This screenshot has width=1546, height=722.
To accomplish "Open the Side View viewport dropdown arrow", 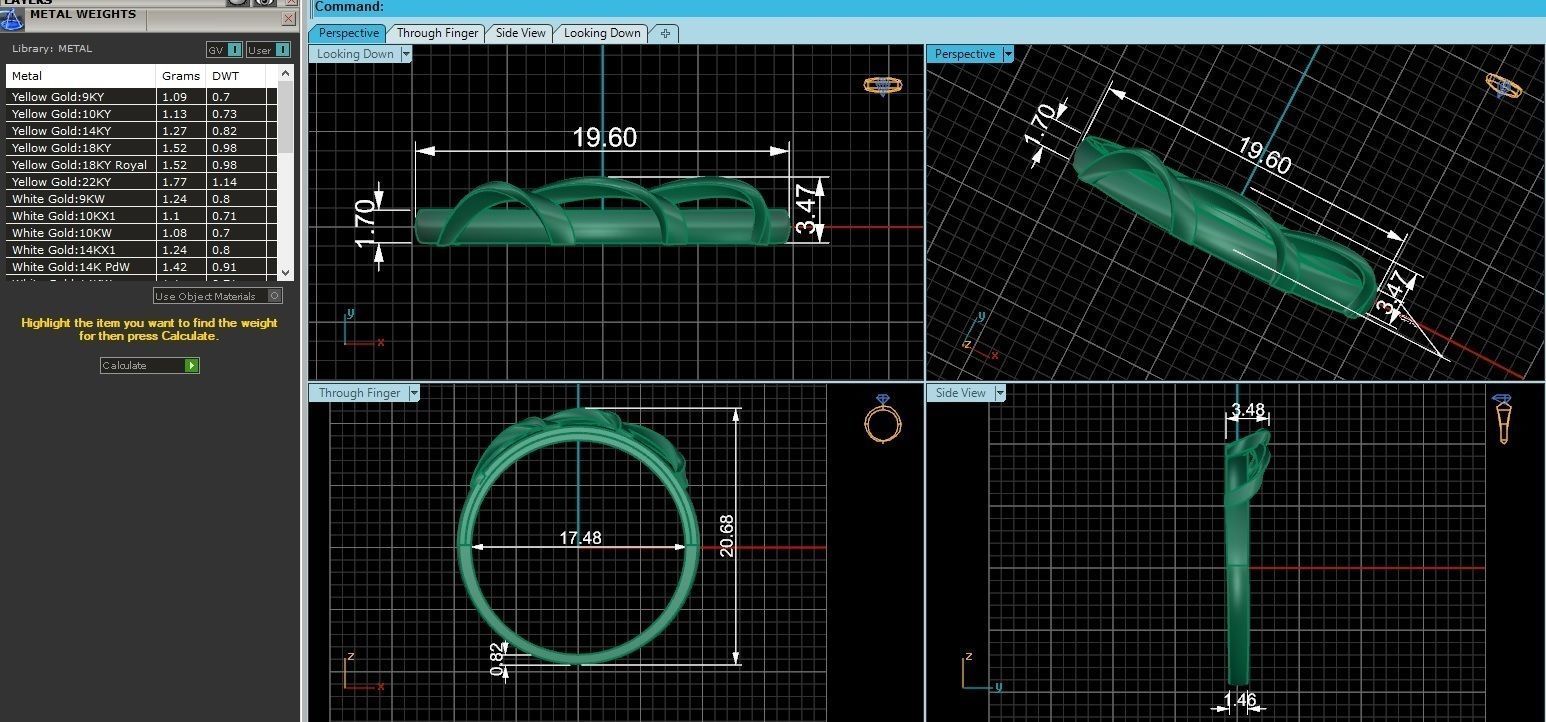I will (x=999, y=393).
